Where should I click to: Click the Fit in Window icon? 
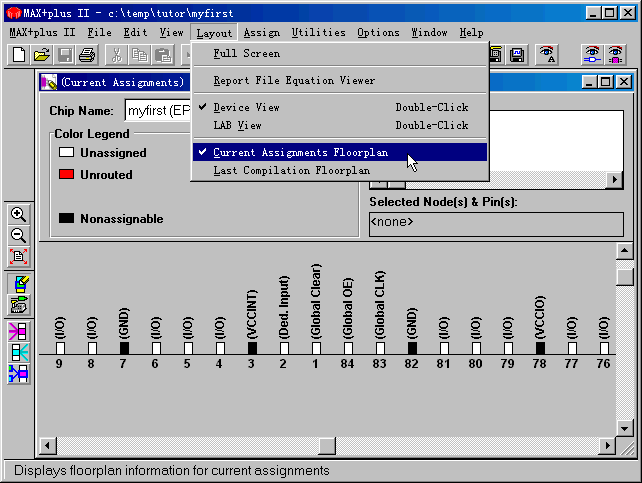[x=18, y=257]
